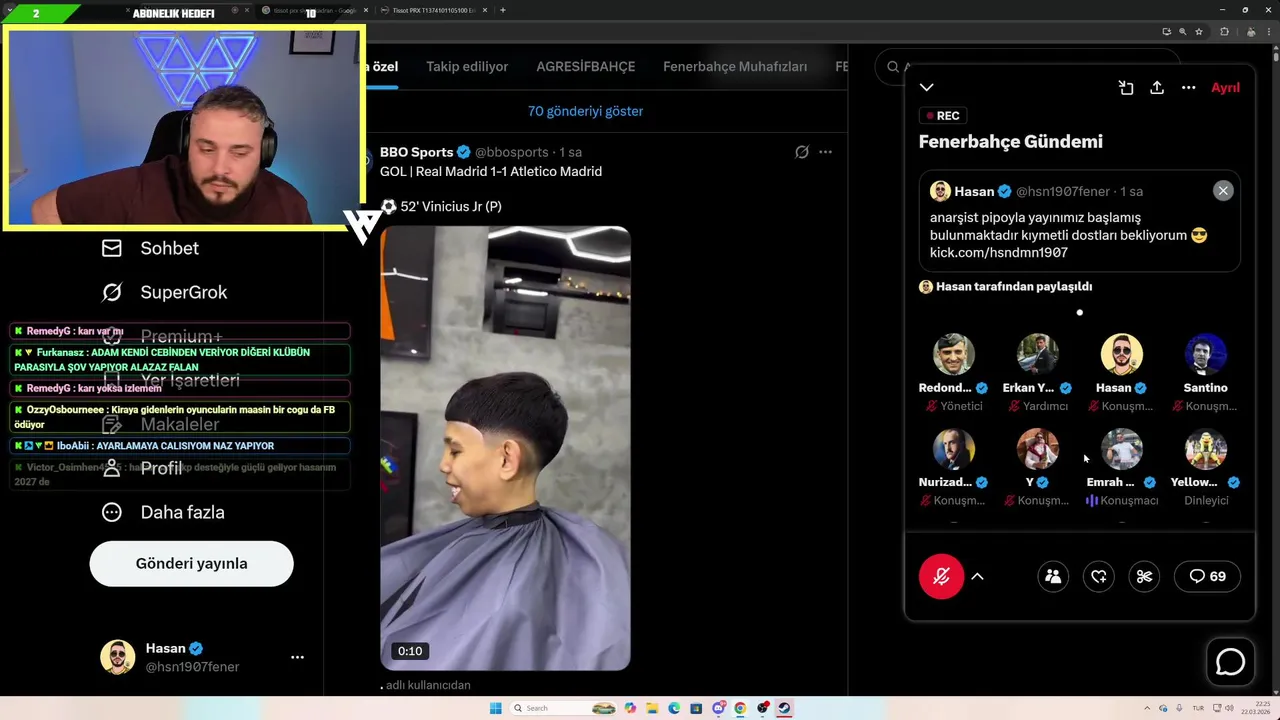This screenshot has width=1280, height=720.
Task: Open floating Grok chat bubble
Action: click(x=1230, y=663)
